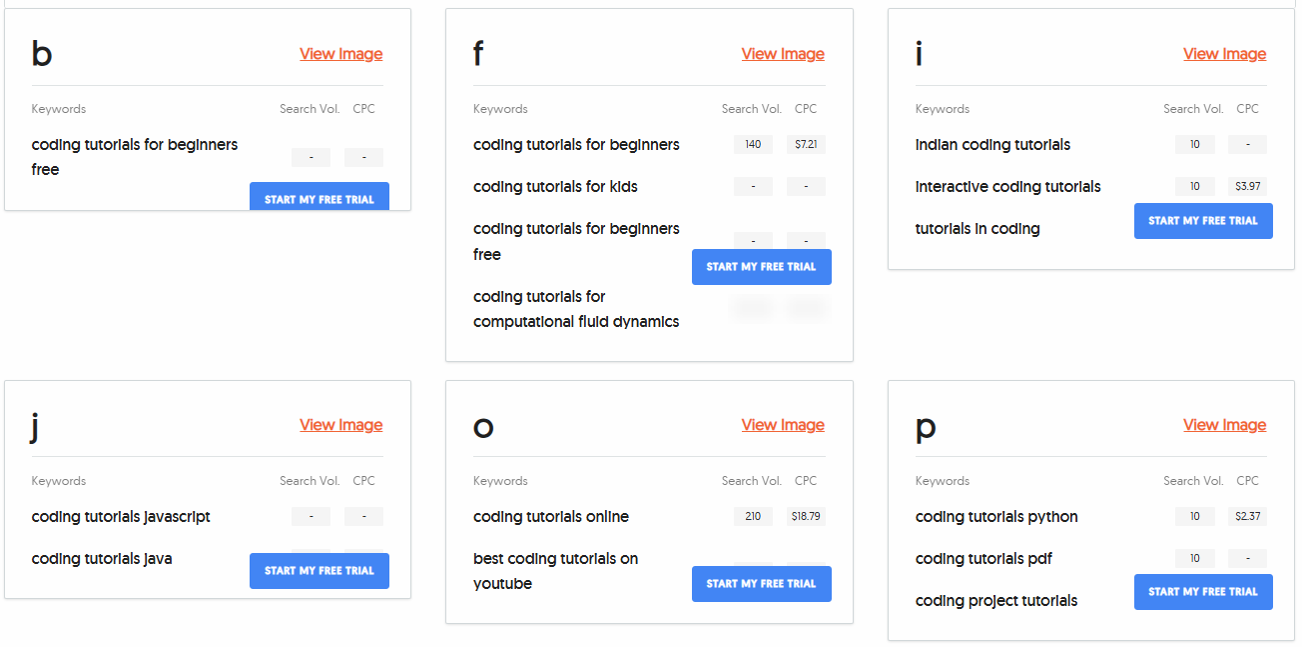This screenshot has width=1302, height=647.
Task: Click the $18.79 CPC value
Action: (805, 517)
